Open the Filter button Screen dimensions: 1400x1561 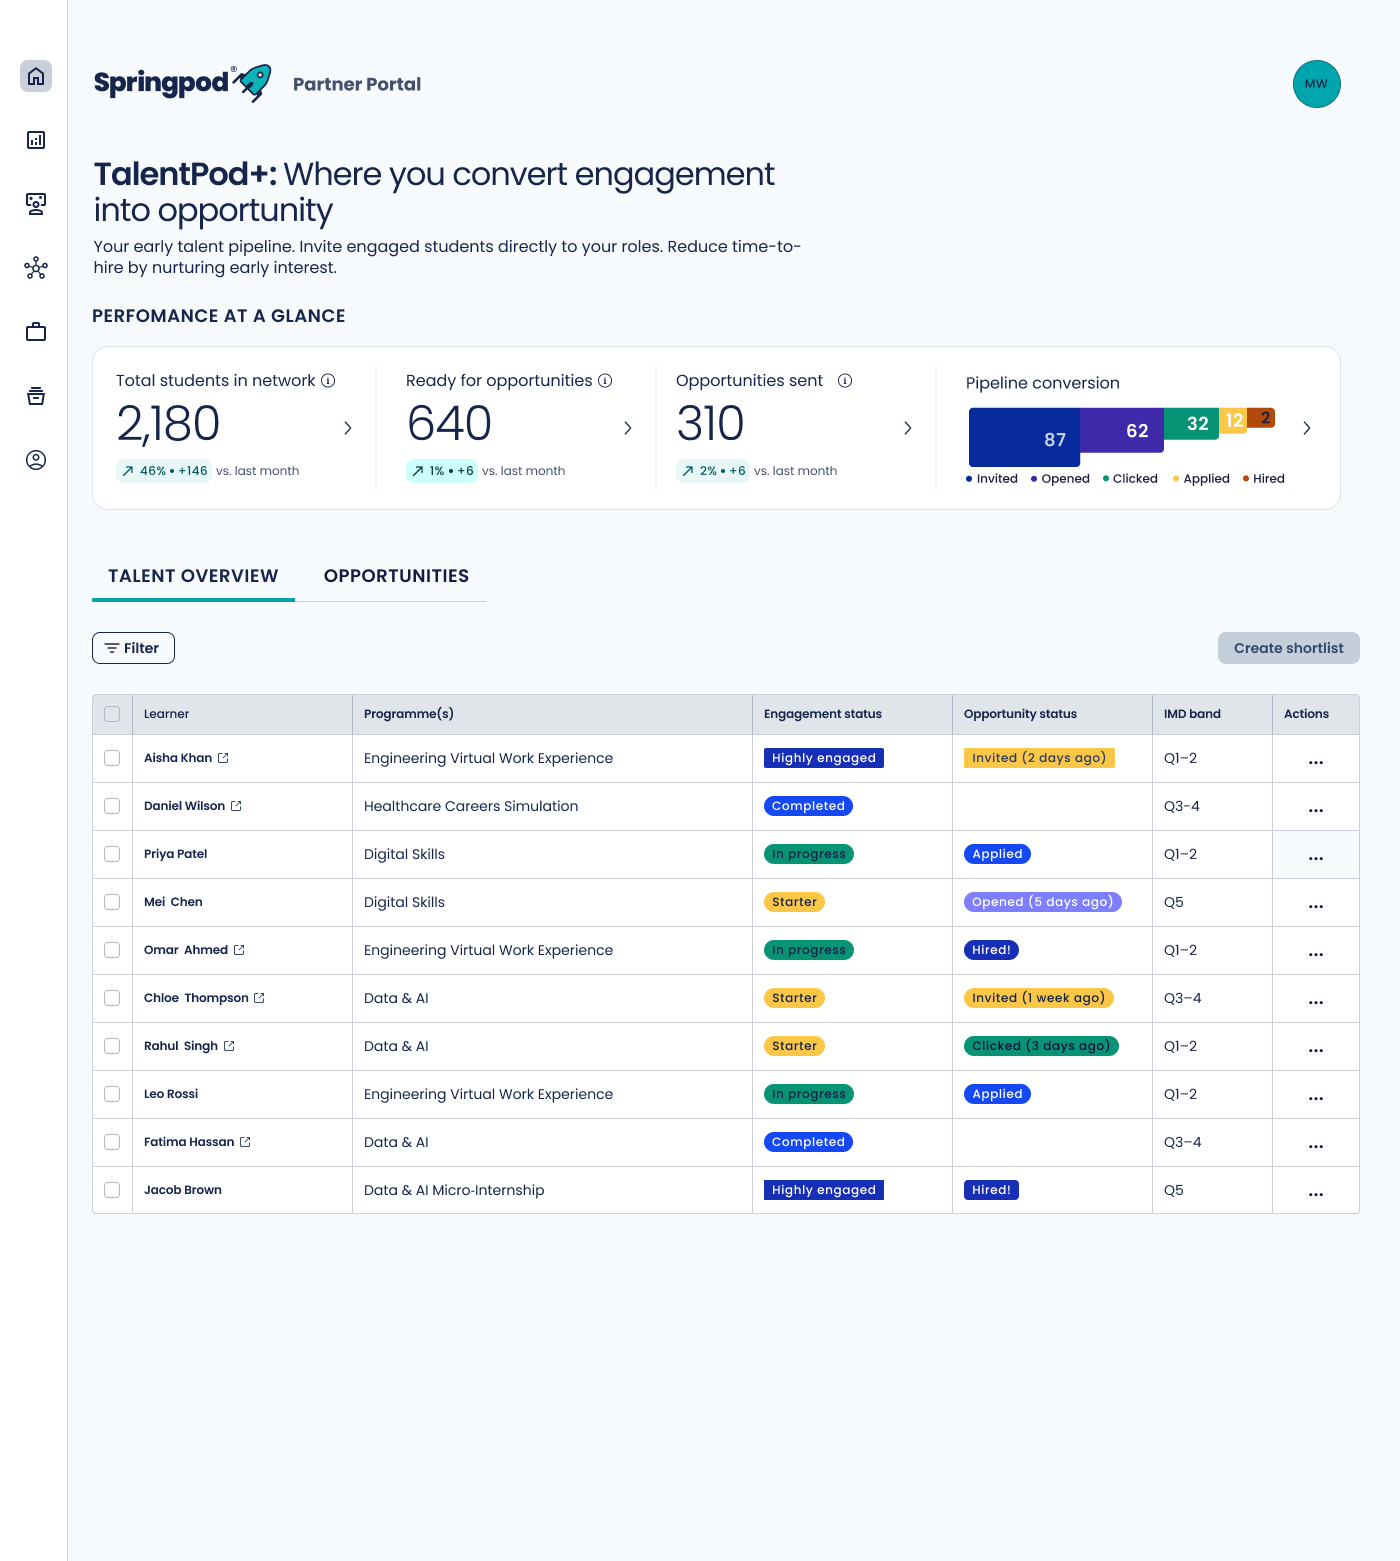coord(133,648)
